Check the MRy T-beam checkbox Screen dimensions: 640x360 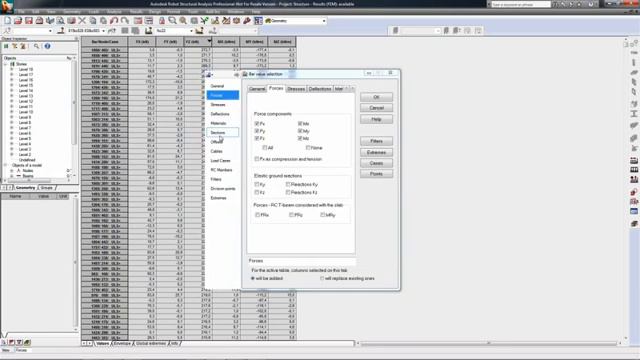click(322, 215)
